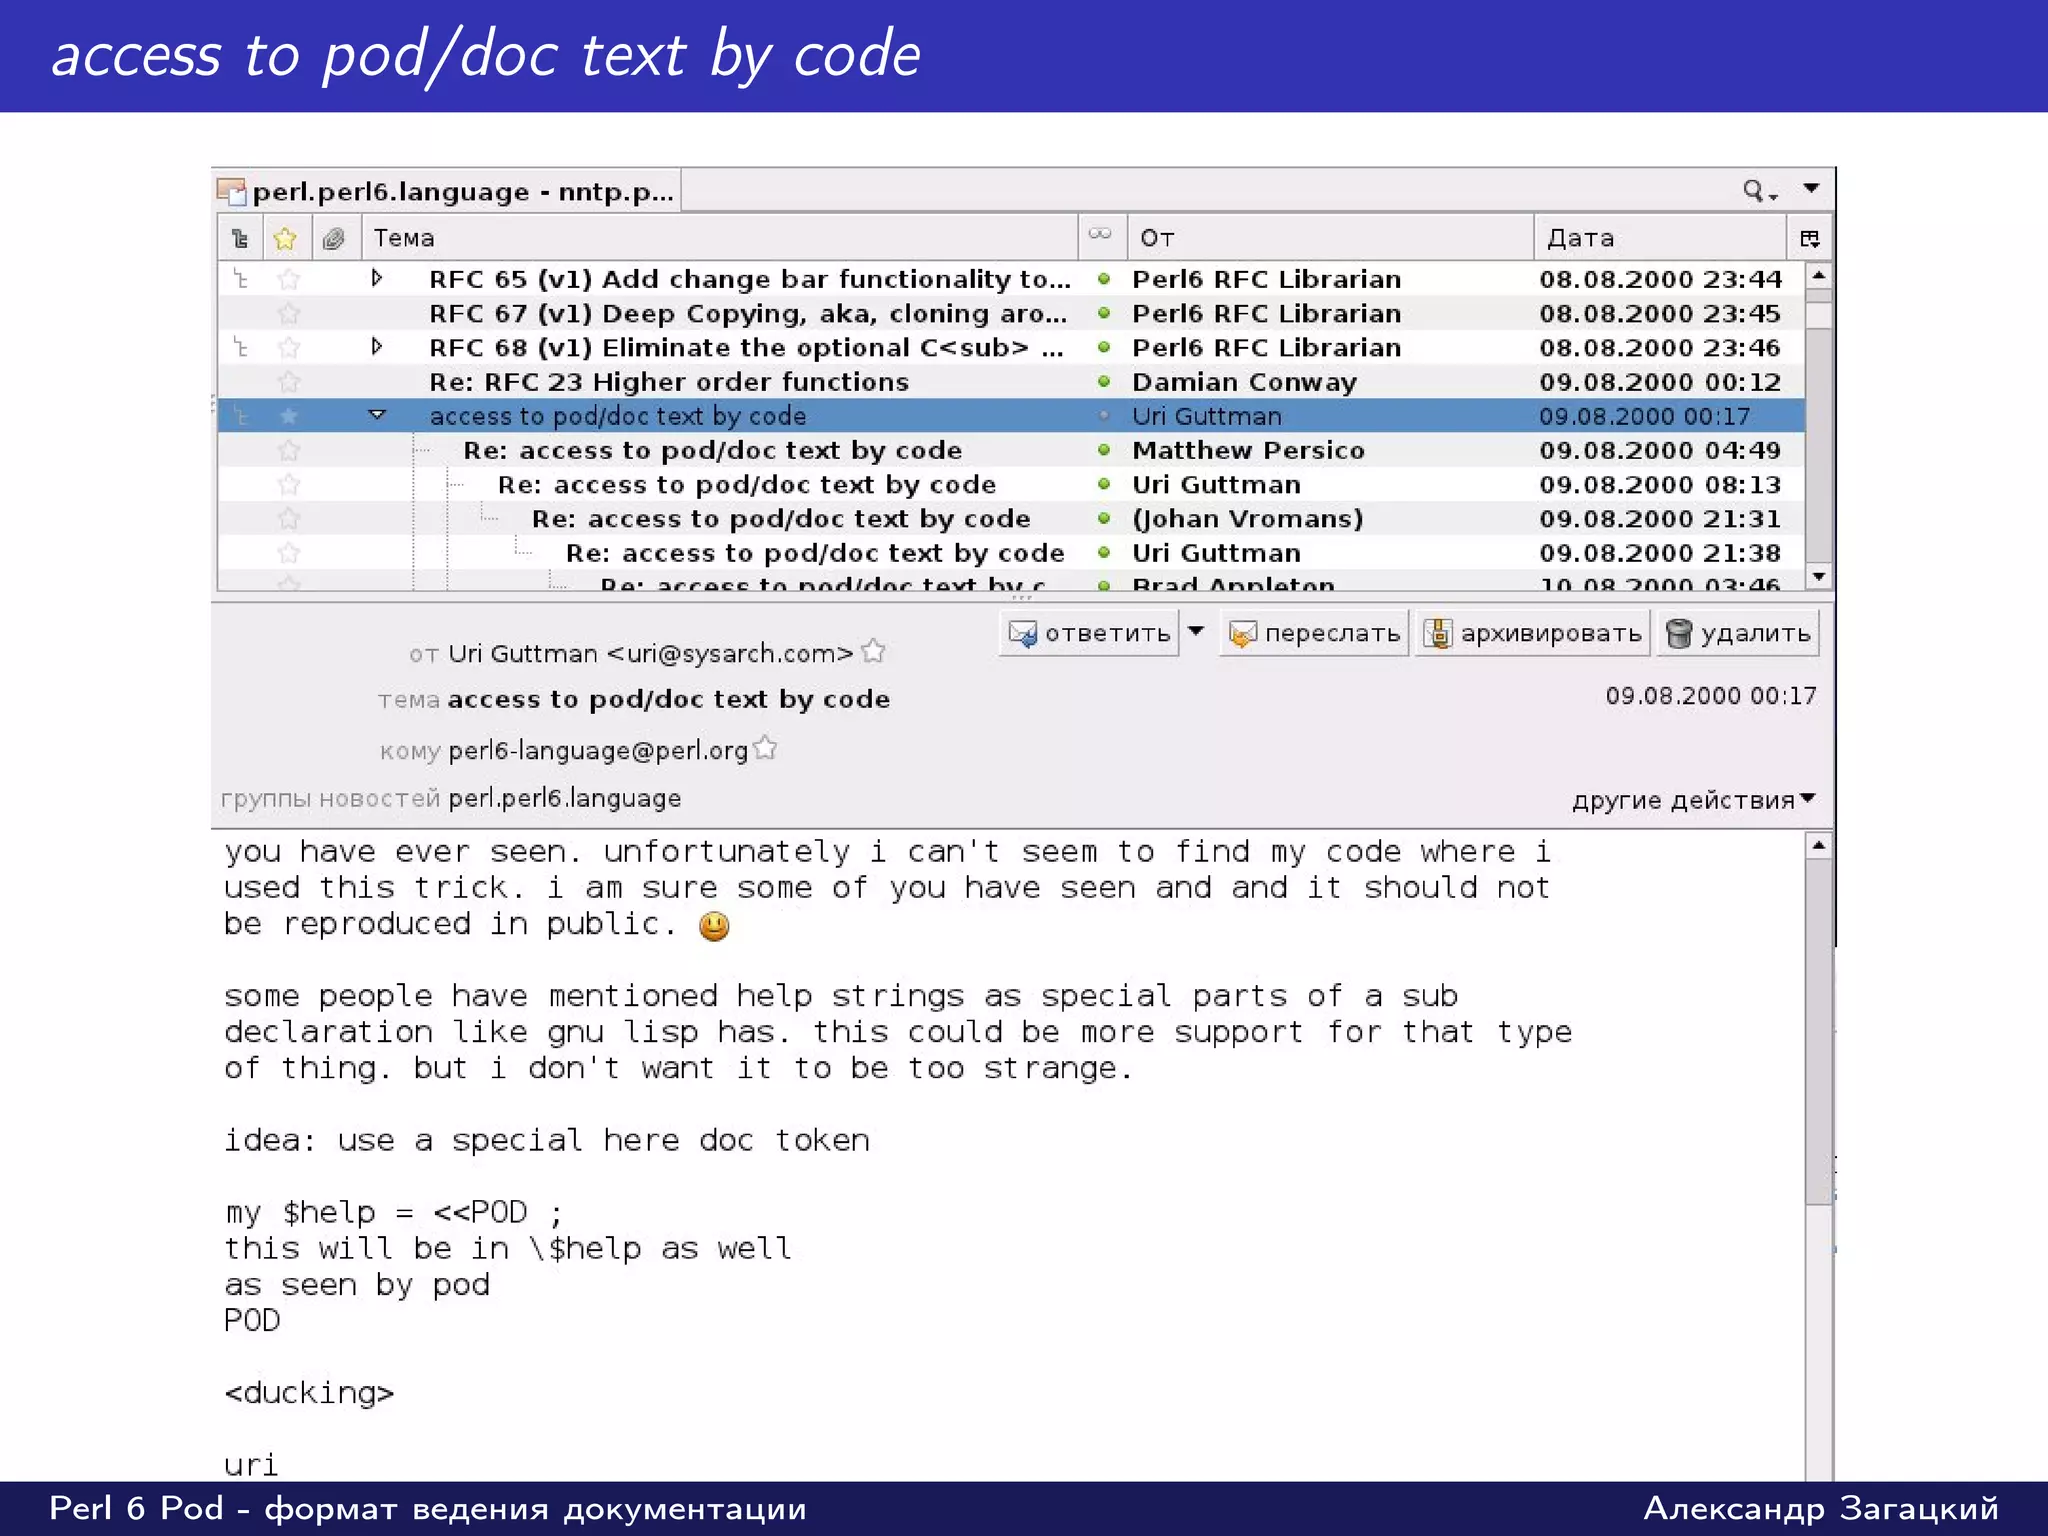Toggle read status dot for Damian Conway message
This screenshot has width=2048, height=1536.
pos(1104,381)
